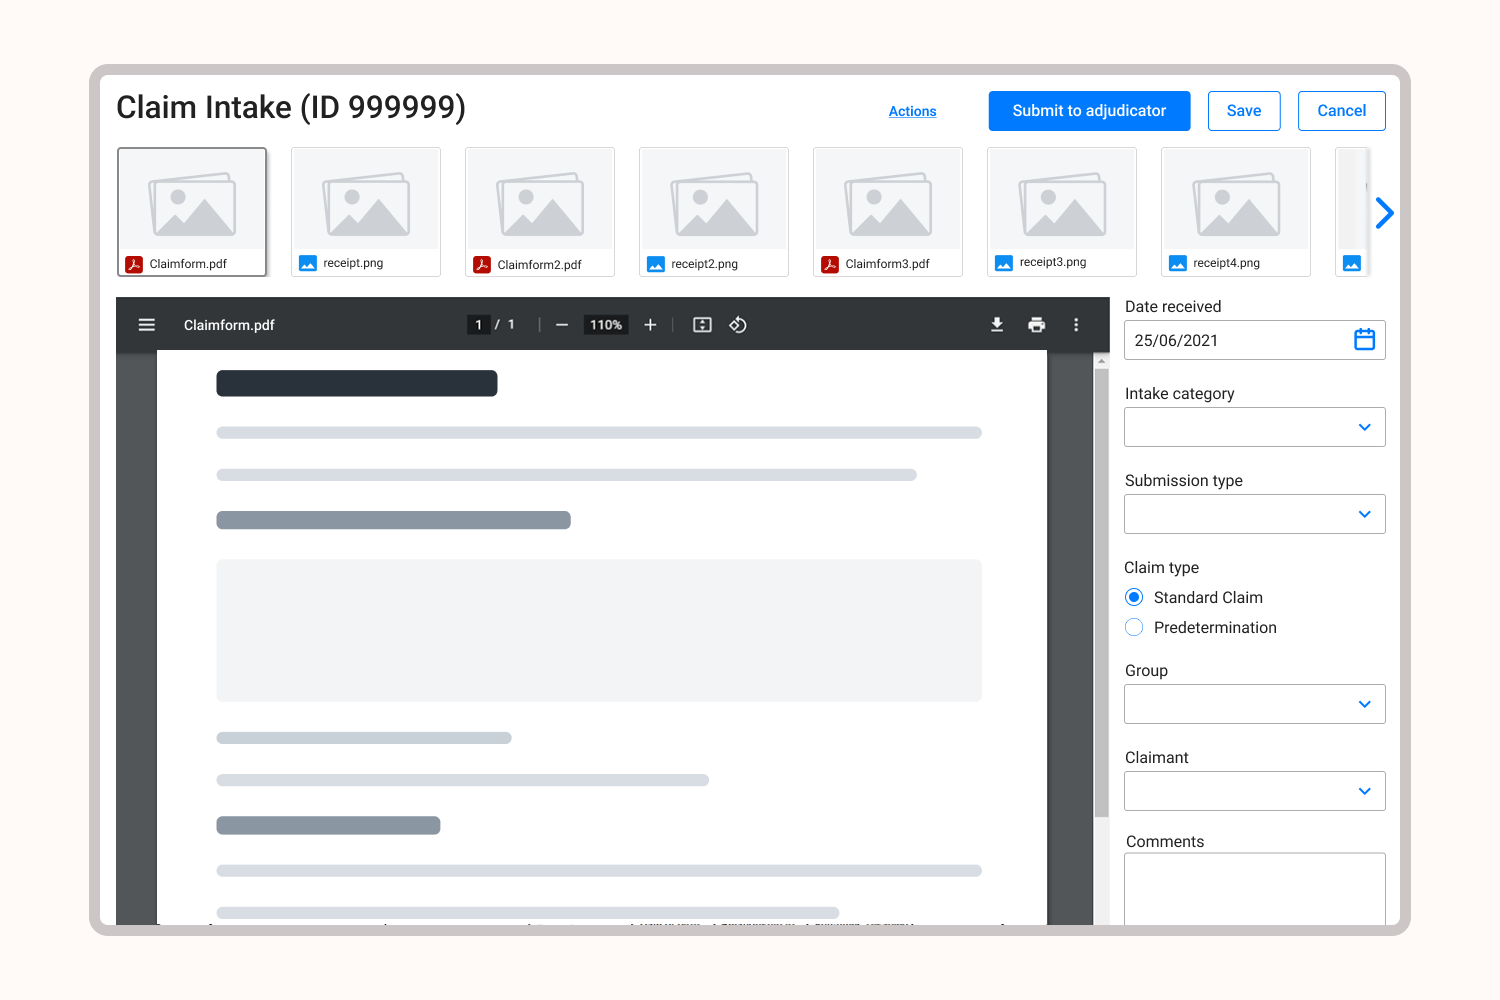Download Claimform.pdf using the download icon
Image resolution: width=1500 pixels, height=1000 pixels.
click(x=997, y=325)
